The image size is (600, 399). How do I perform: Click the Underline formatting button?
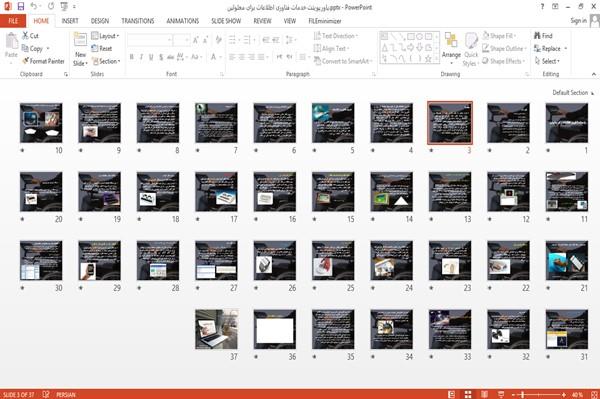pyautogui.click(x=151, y=57)
